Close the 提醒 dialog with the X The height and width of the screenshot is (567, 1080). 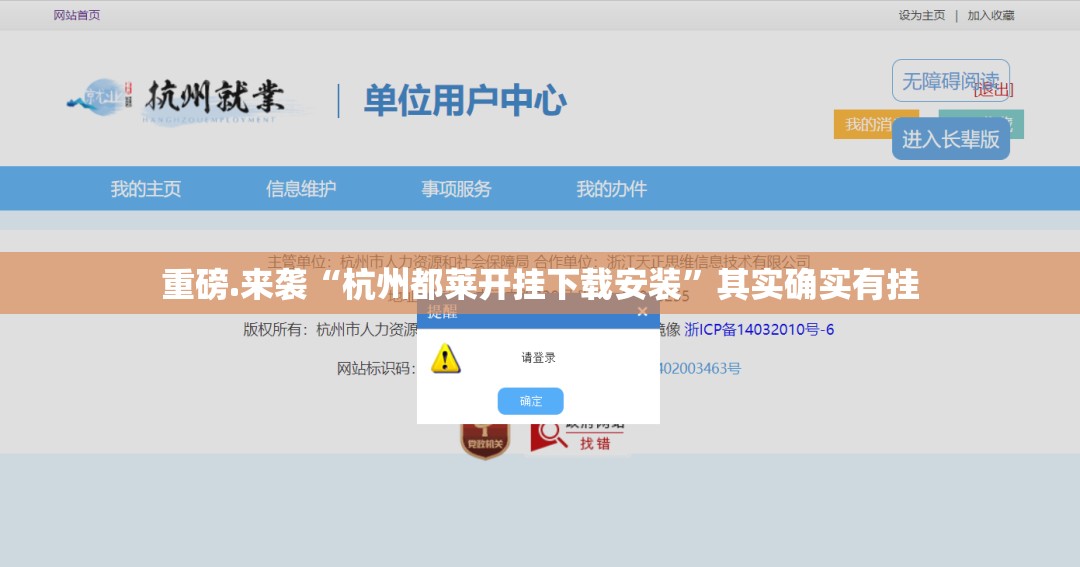coord(642,312)
